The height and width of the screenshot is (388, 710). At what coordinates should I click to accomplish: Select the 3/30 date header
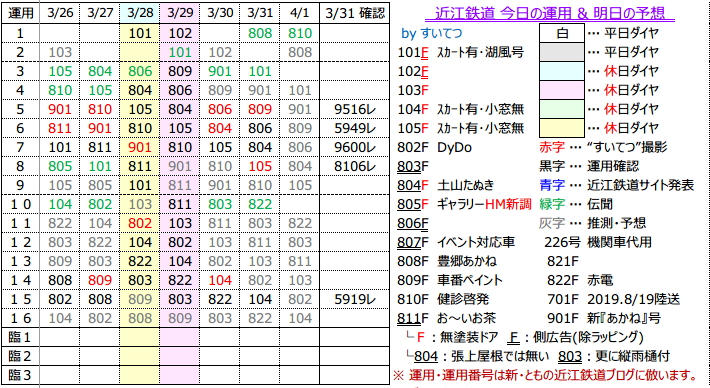(x=220, y=13)
